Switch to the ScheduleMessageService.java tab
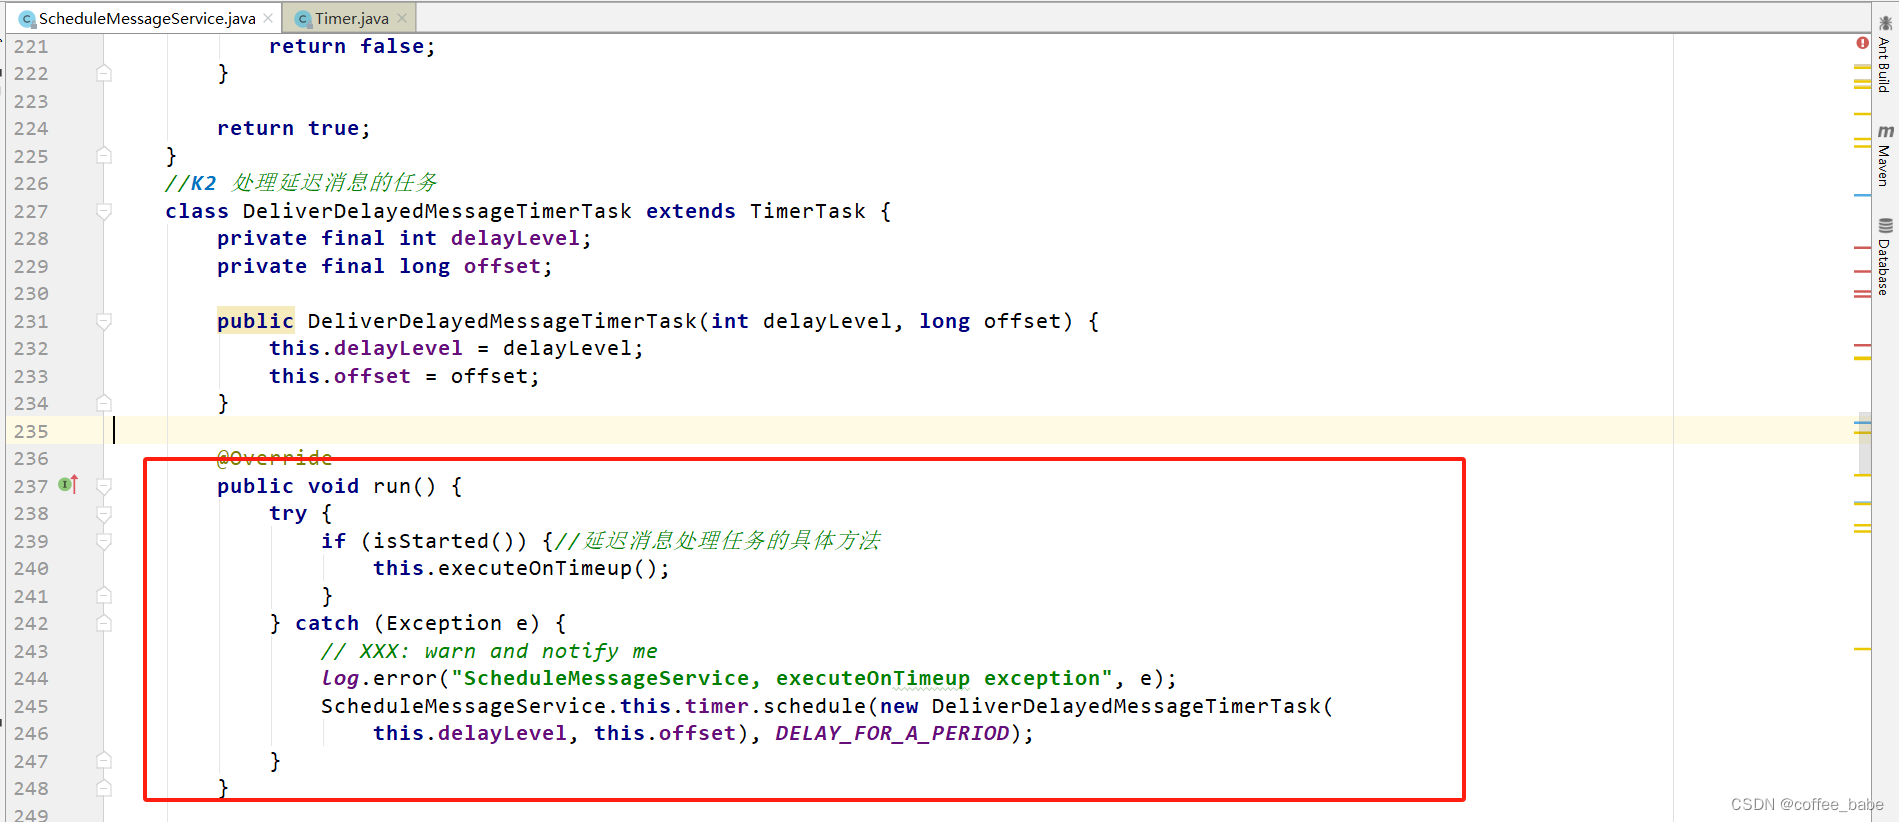The image size is (1899, 822). pos(147,18)
